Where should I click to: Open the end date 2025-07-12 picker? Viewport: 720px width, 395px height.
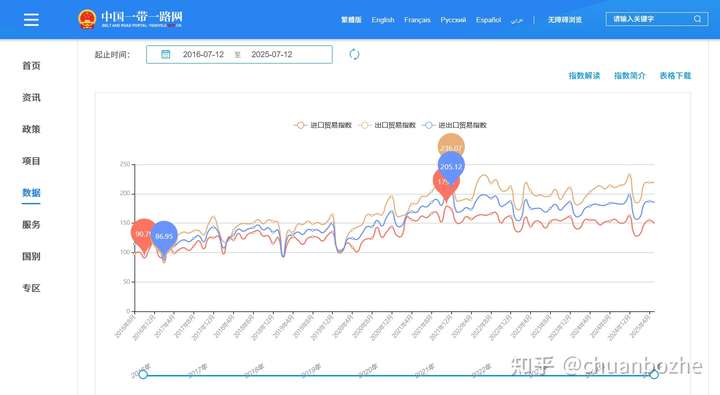272,54
